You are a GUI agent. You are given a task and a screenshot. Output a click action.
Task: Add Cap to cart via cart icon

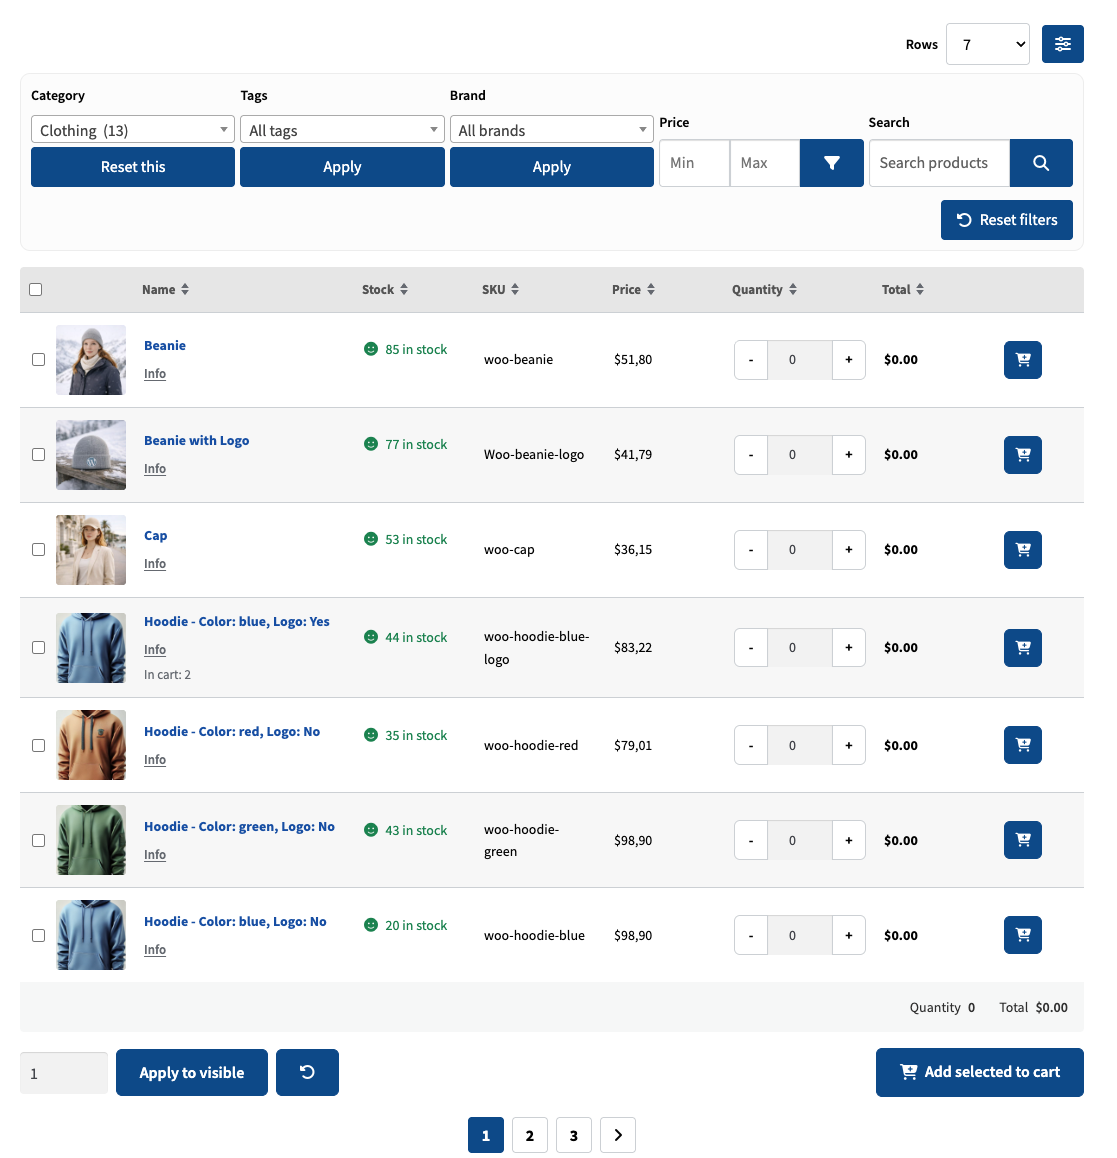1022,549
